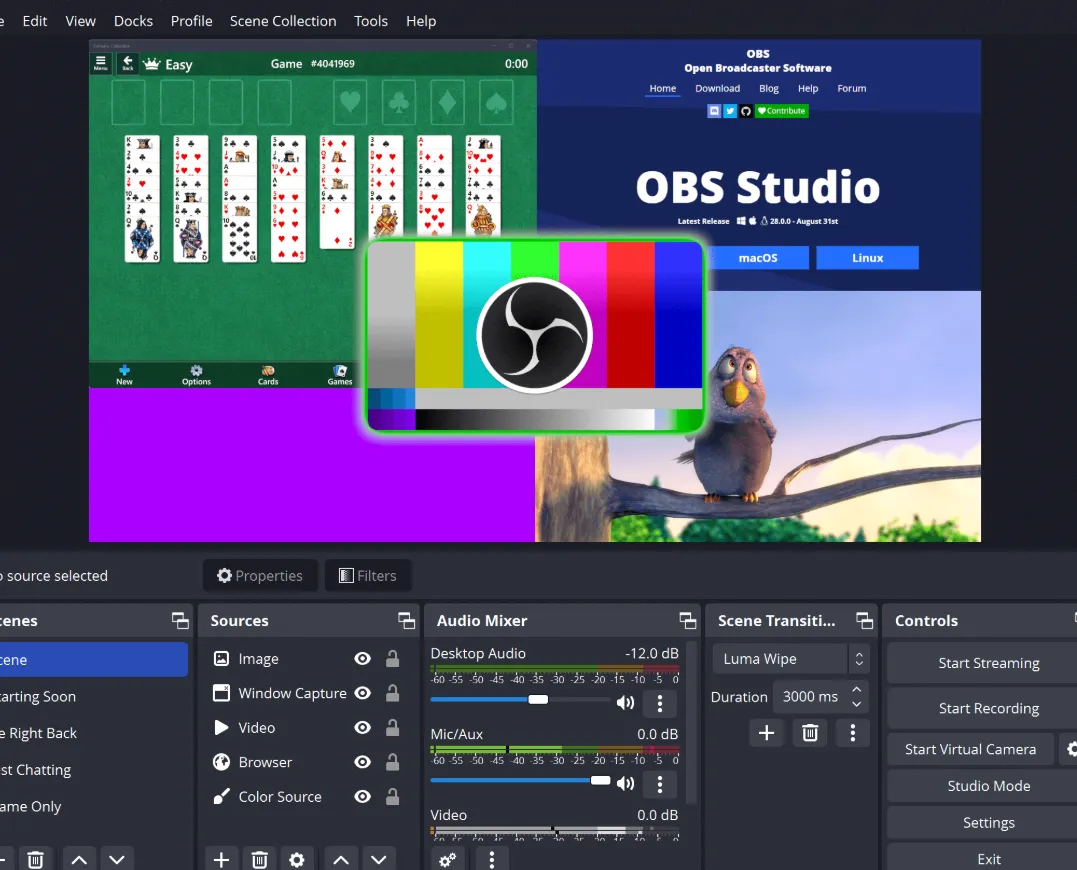Open the Tools menu

[x=370, y=20]
